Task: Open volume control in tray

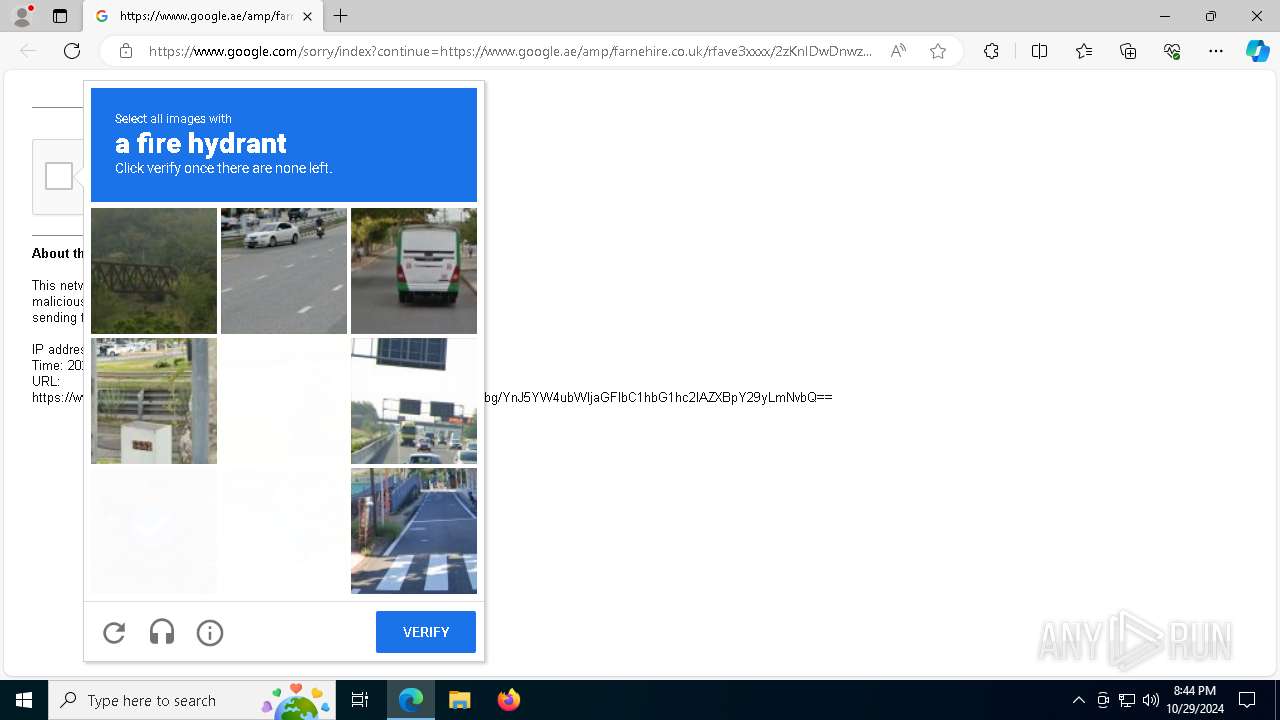Action: coord(1151,700)
